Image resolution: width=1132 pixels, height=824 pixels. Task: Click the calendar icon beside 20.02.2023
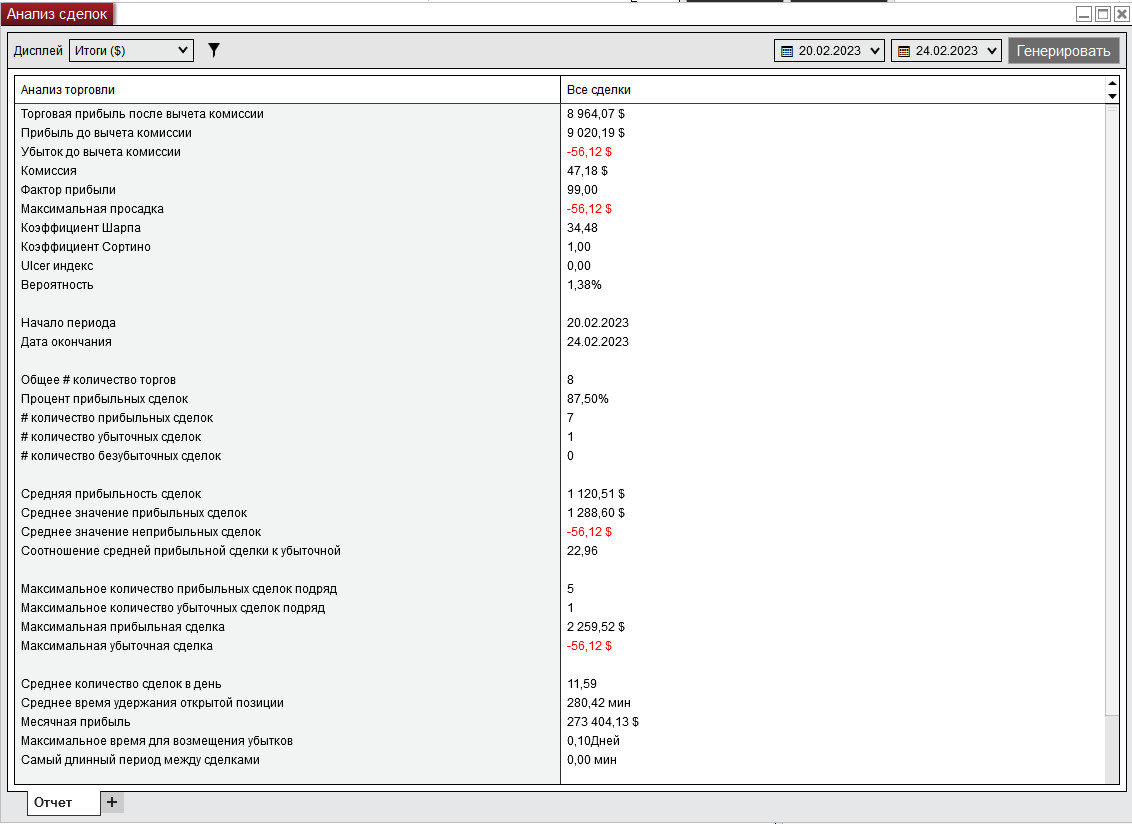click(786, 51)
